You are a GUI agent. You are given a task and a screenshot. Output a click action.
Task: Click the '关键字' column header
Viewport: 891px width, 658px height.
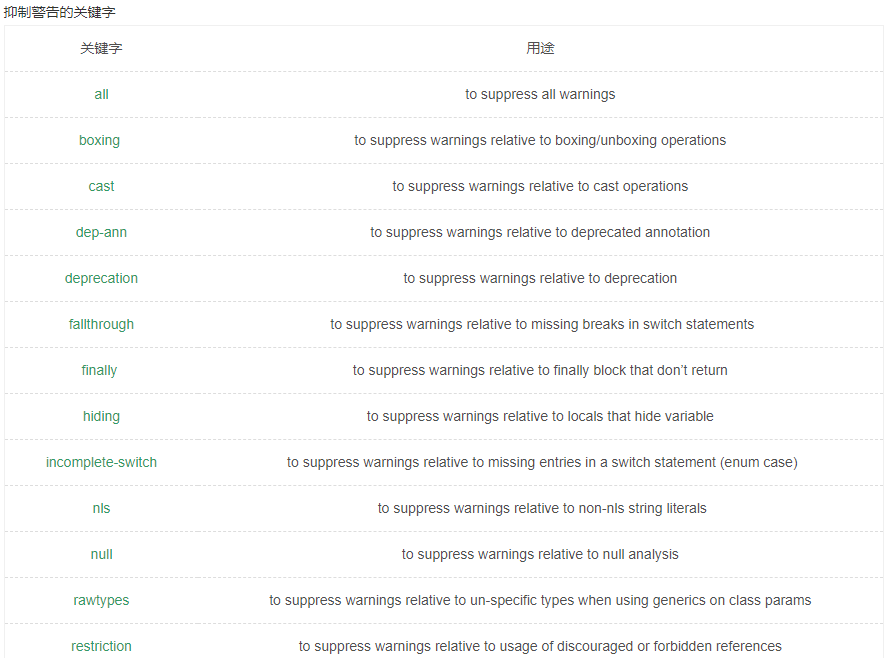101,48
